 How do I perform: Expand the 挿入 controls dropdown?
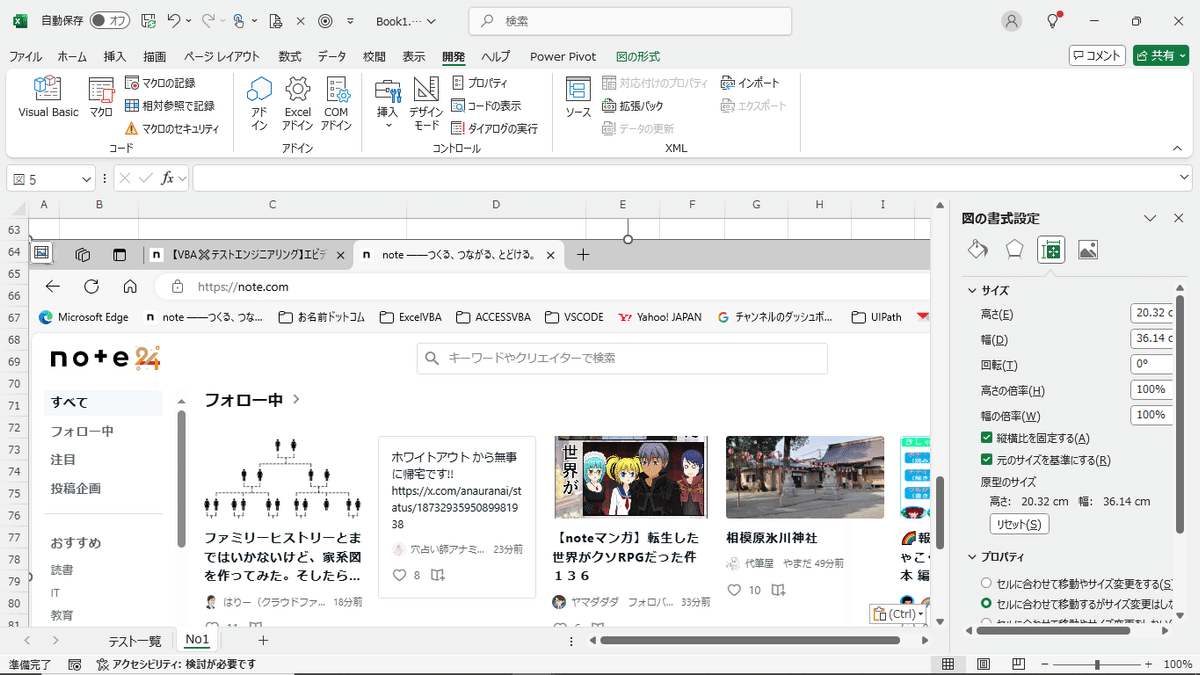pos(388,126)
